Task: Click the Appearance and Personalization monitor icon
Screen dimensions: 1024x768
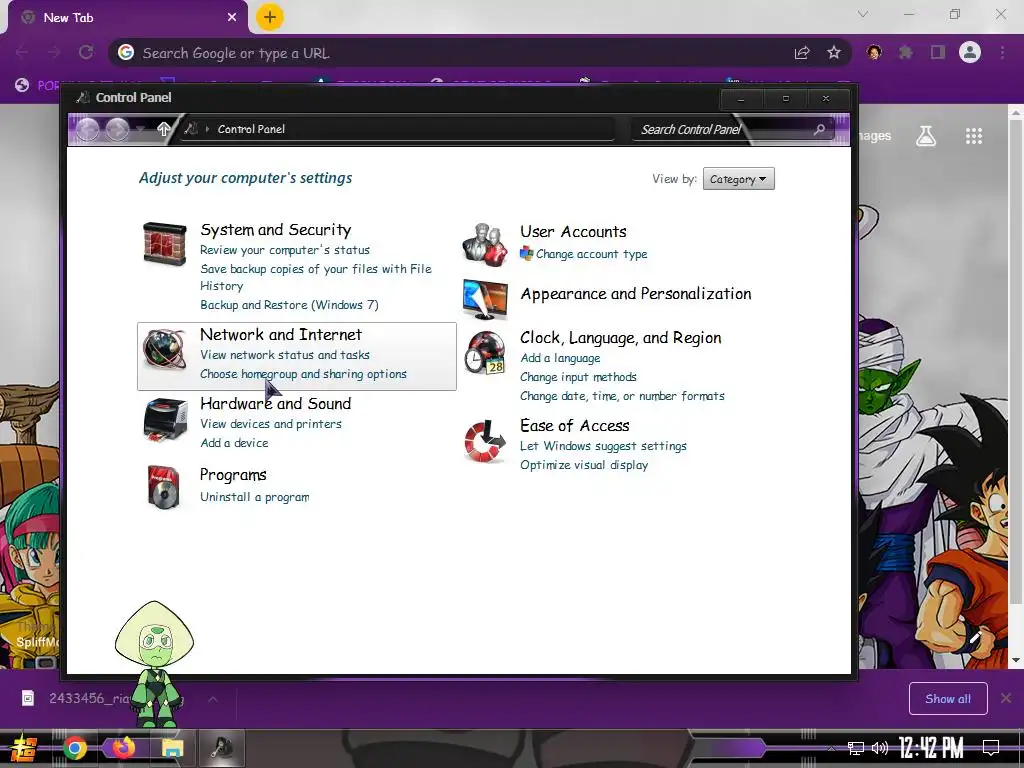Action: [x=485, y=299]
